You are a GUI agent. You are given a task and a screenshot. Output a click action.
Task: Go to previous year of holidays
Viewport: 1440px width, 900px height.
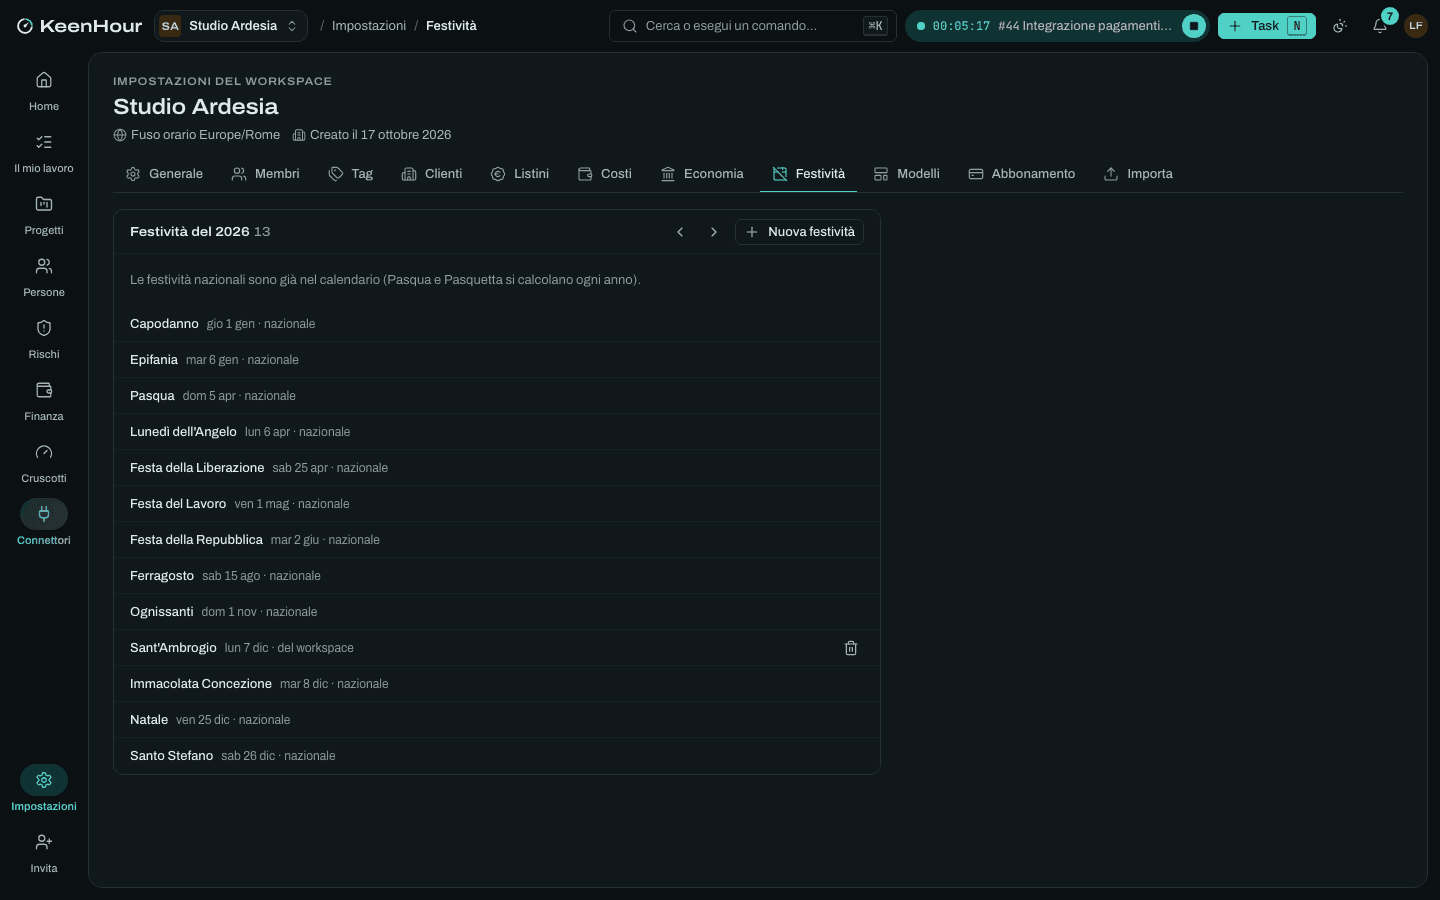pyautogui.click(x=680, y=232)
